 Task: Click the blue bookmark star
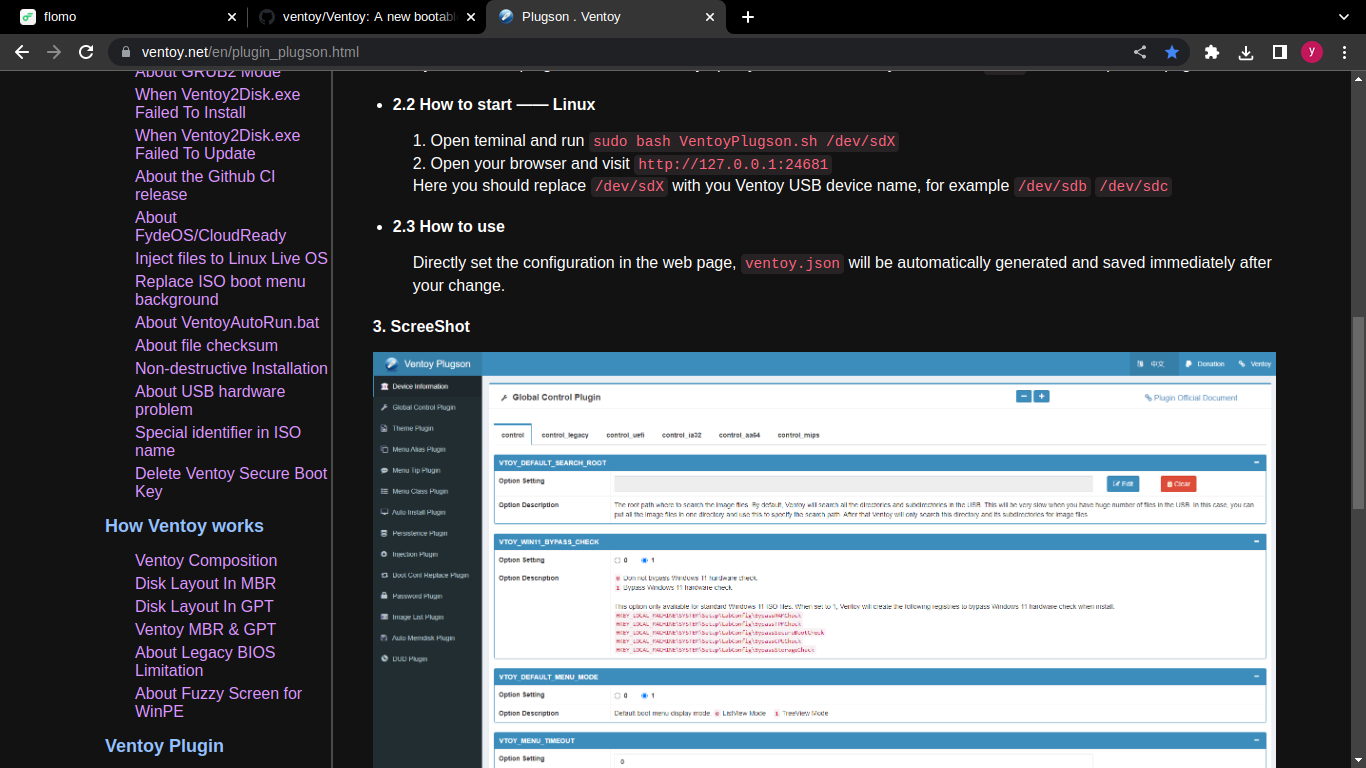pyautogui.click(x=1172, y=52)
